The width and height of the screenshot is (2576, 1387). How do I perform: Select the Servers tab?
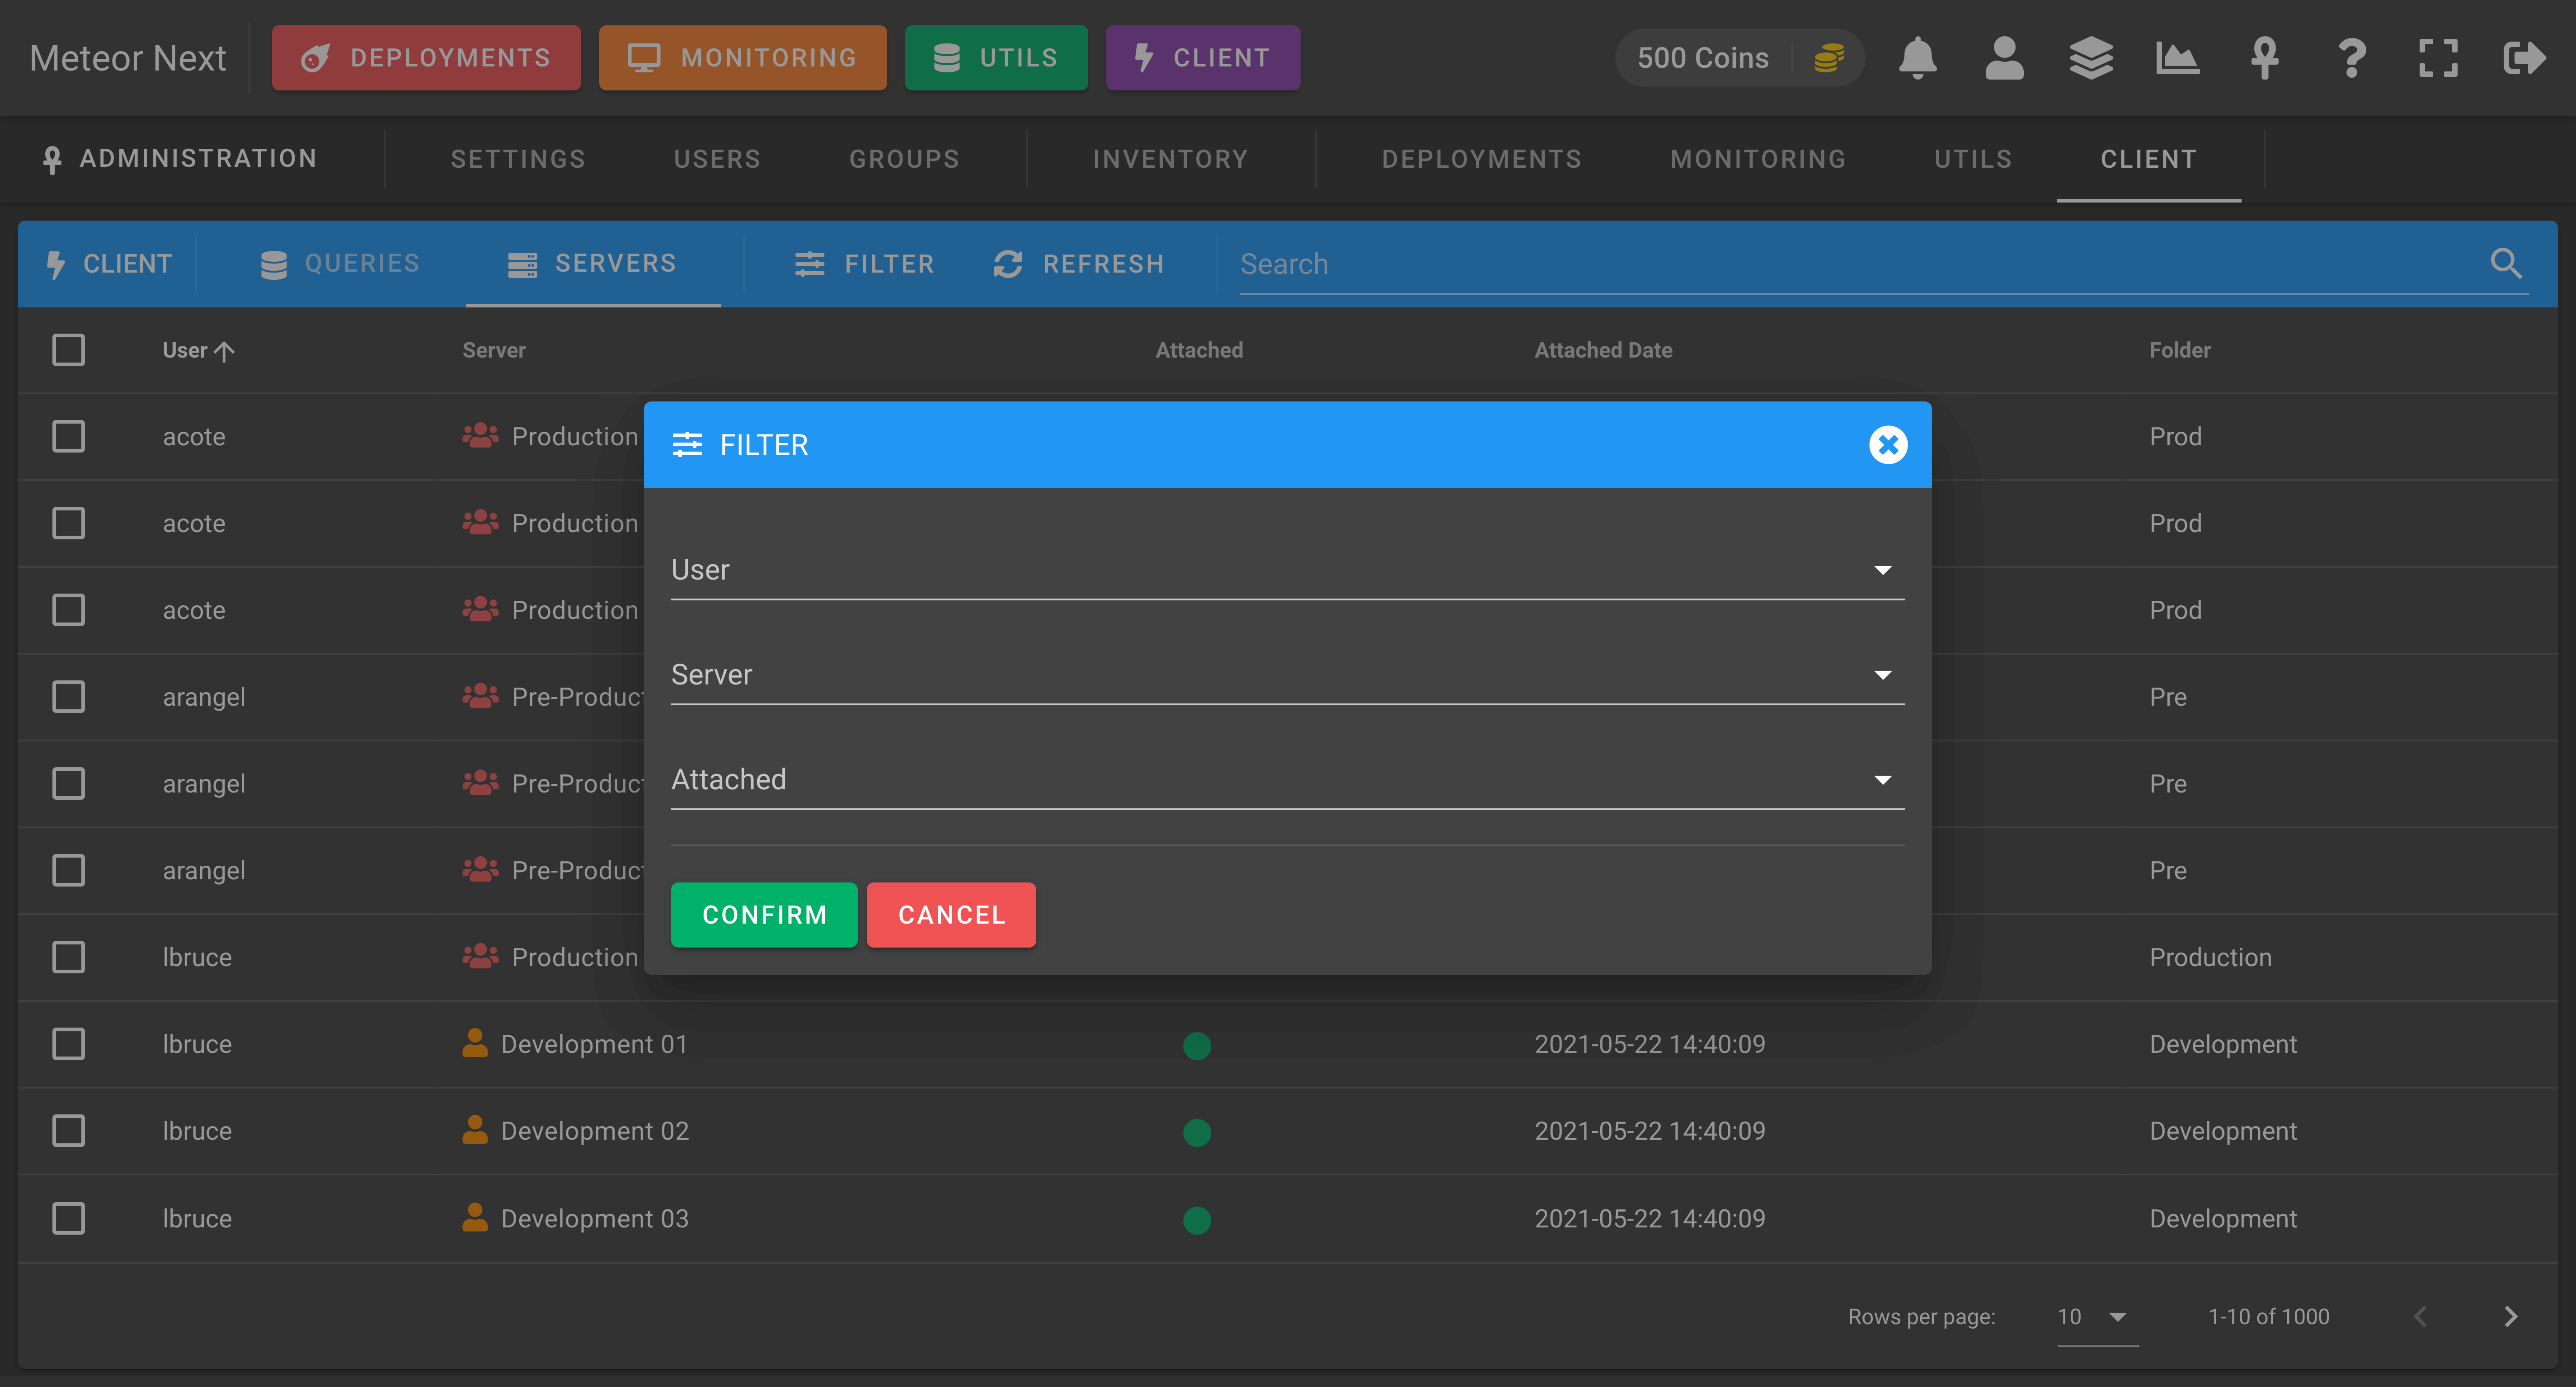(592, 263)
